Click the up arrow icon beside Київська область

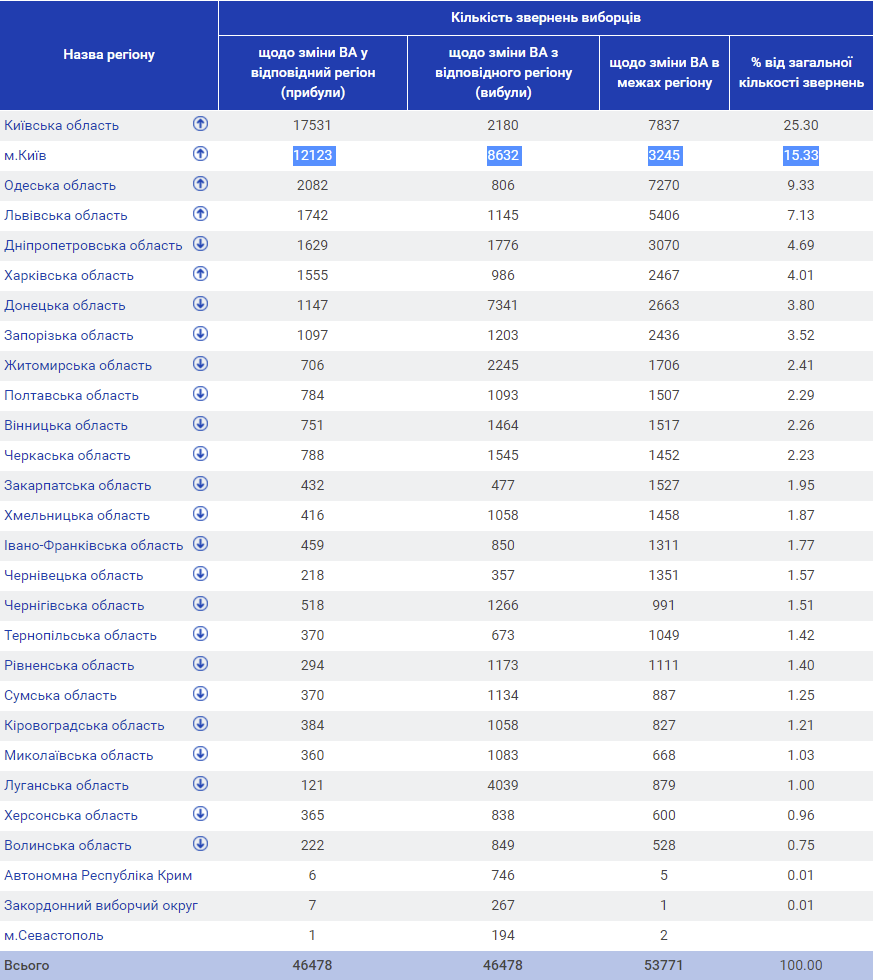[x=200, y=124]
